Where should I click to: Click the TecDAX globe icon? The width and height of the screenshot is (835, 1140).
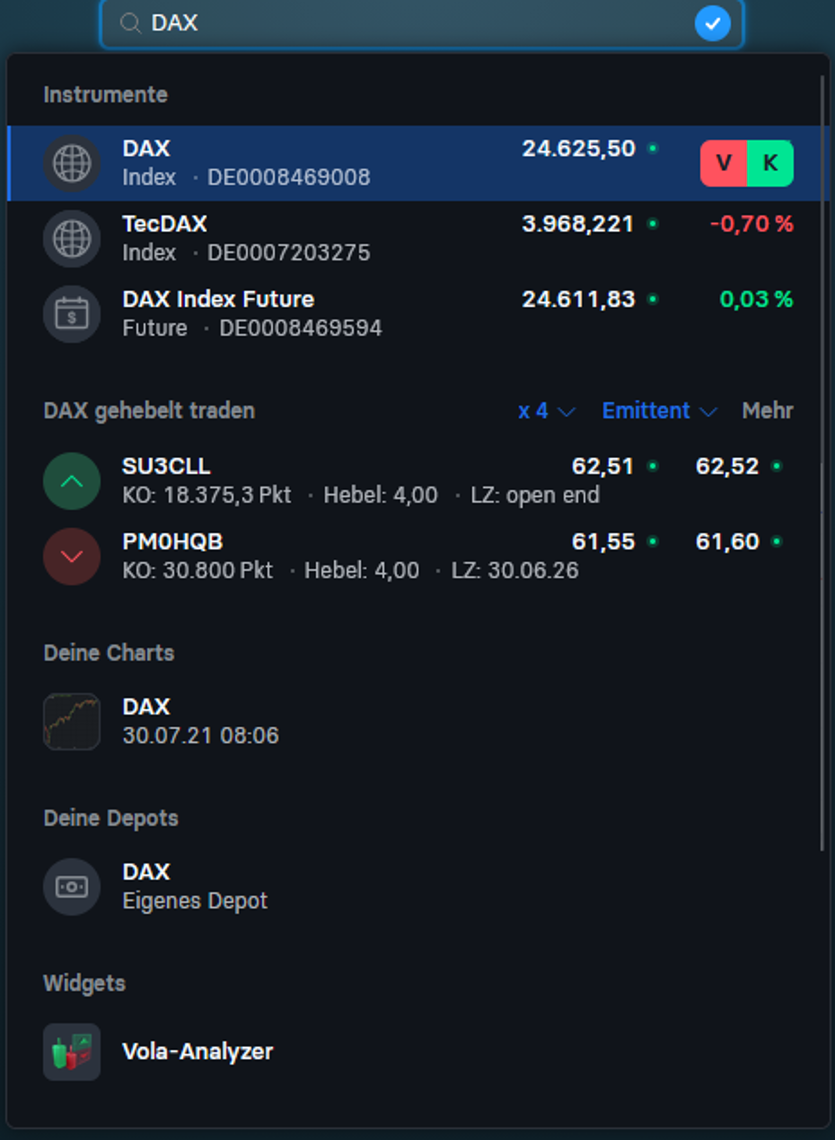click(72, 238)
